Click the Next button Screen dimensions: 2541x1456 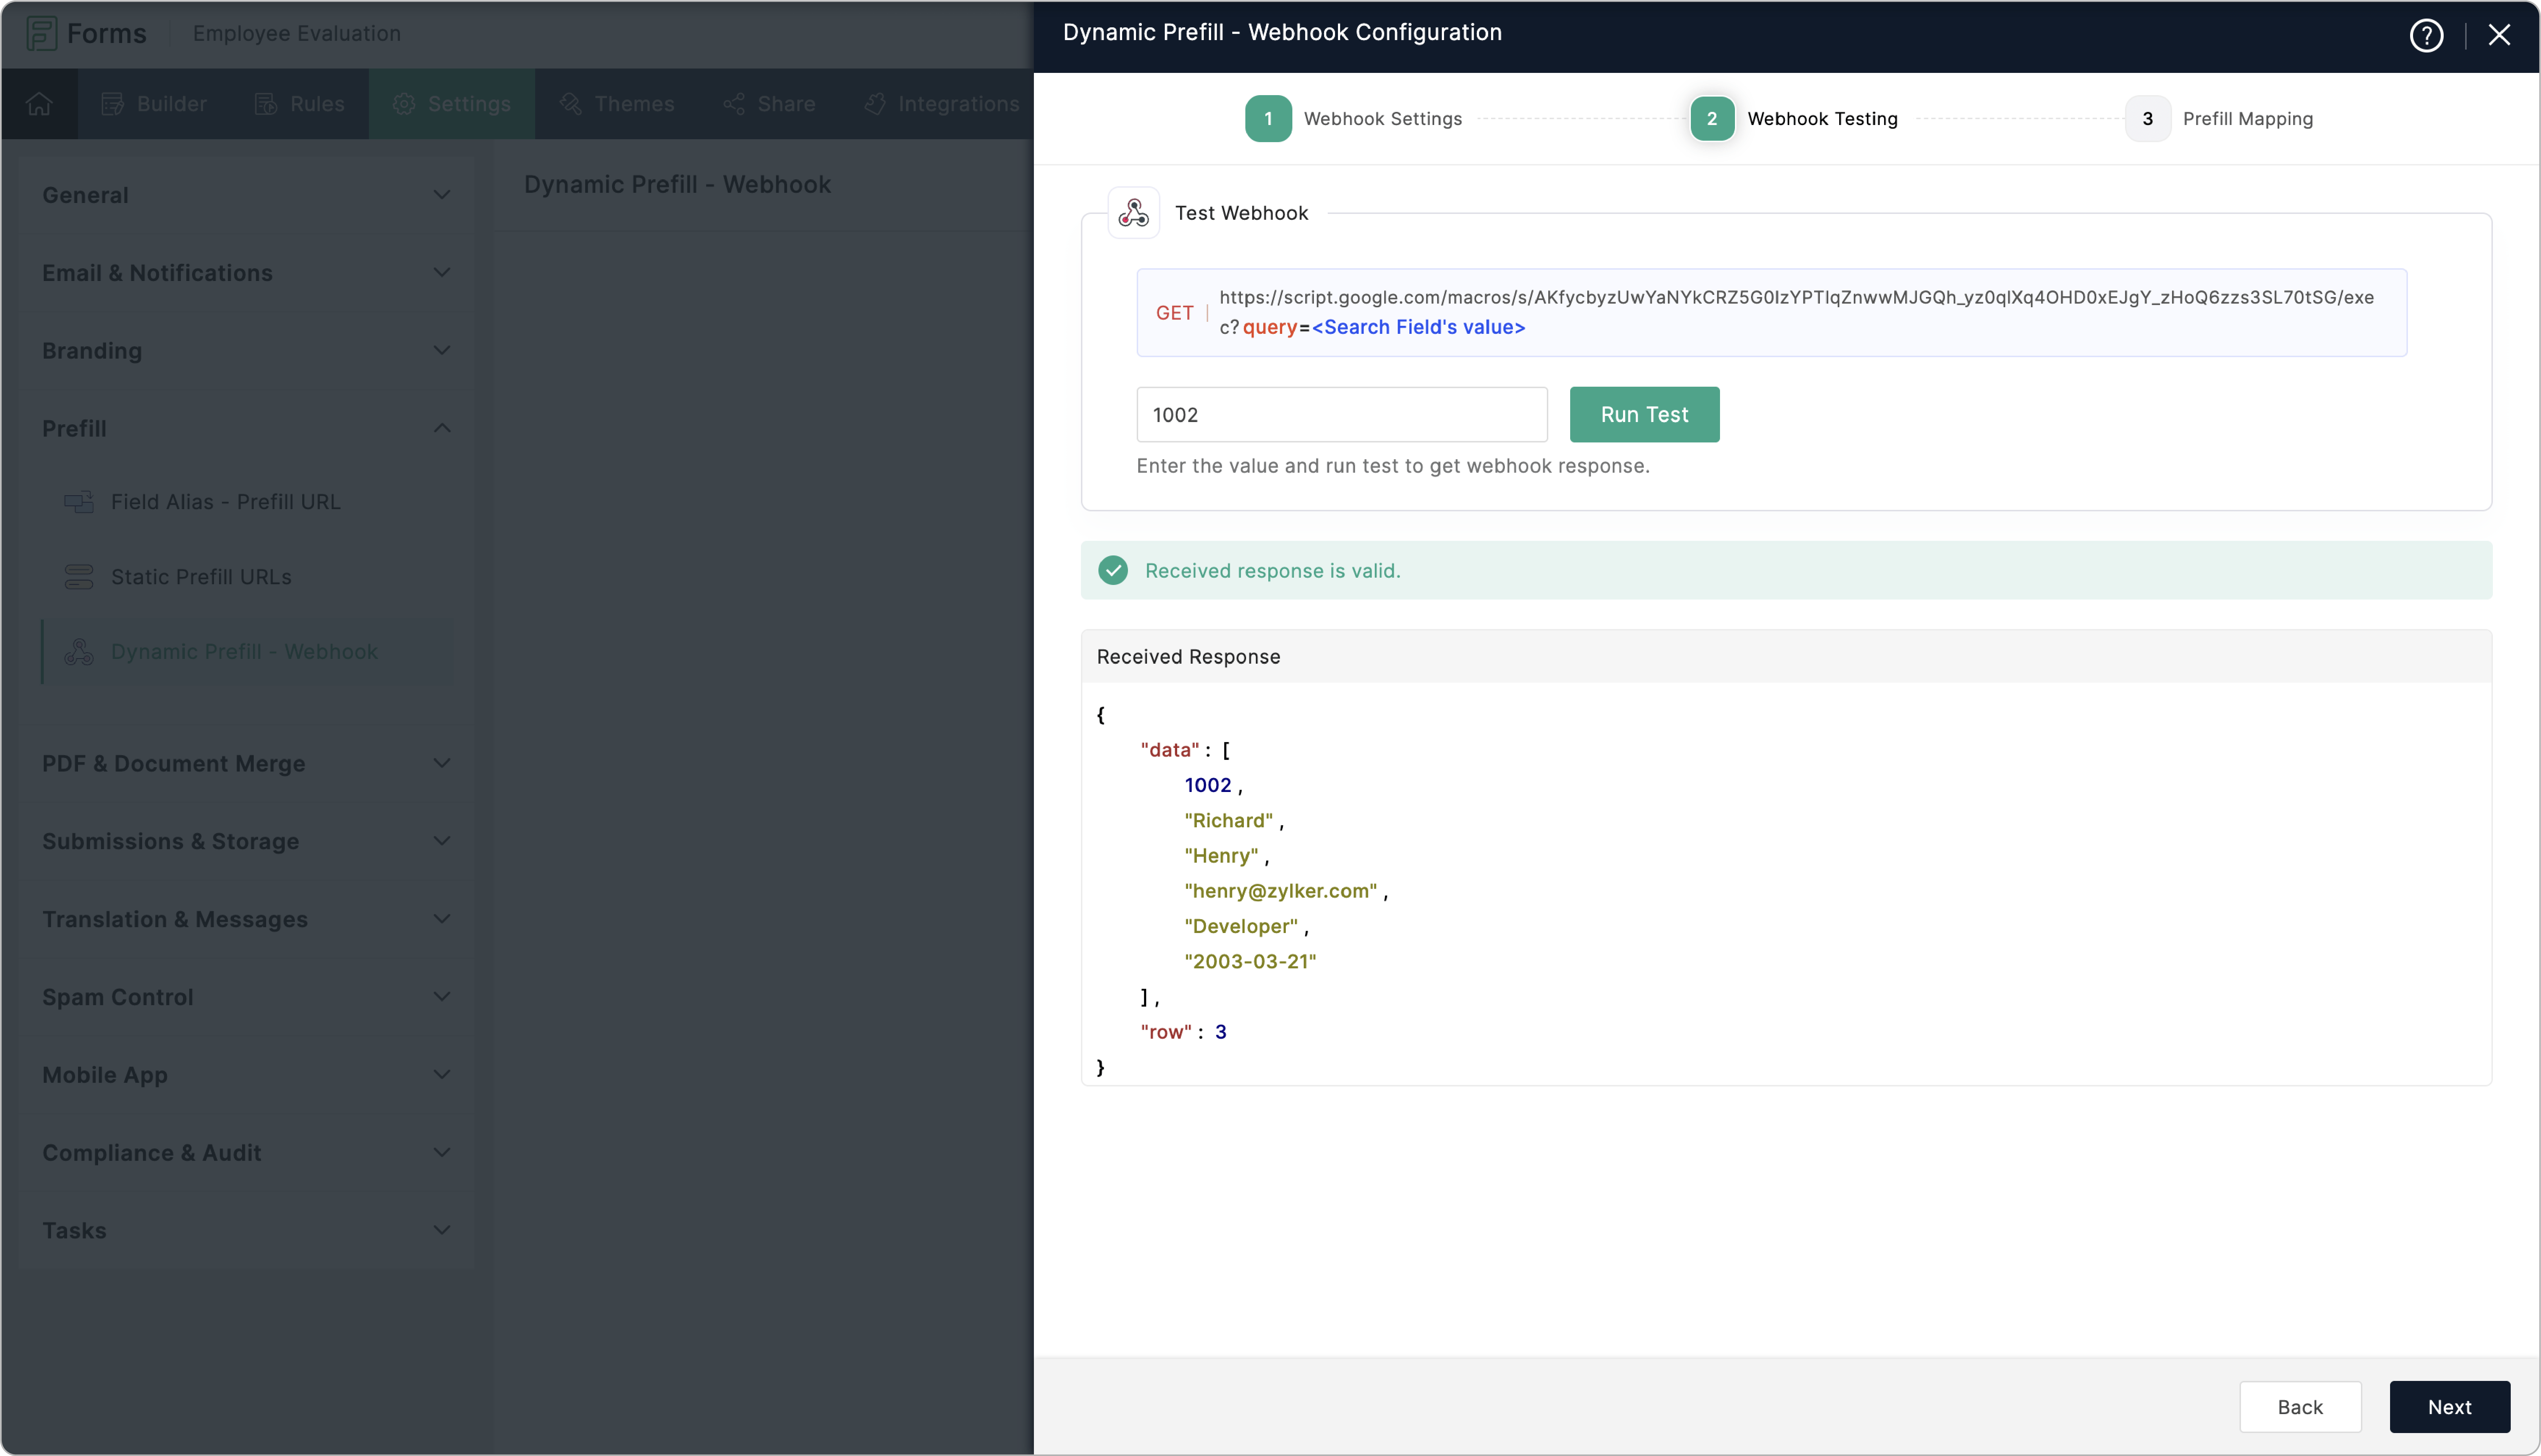pos(2449,1407)
